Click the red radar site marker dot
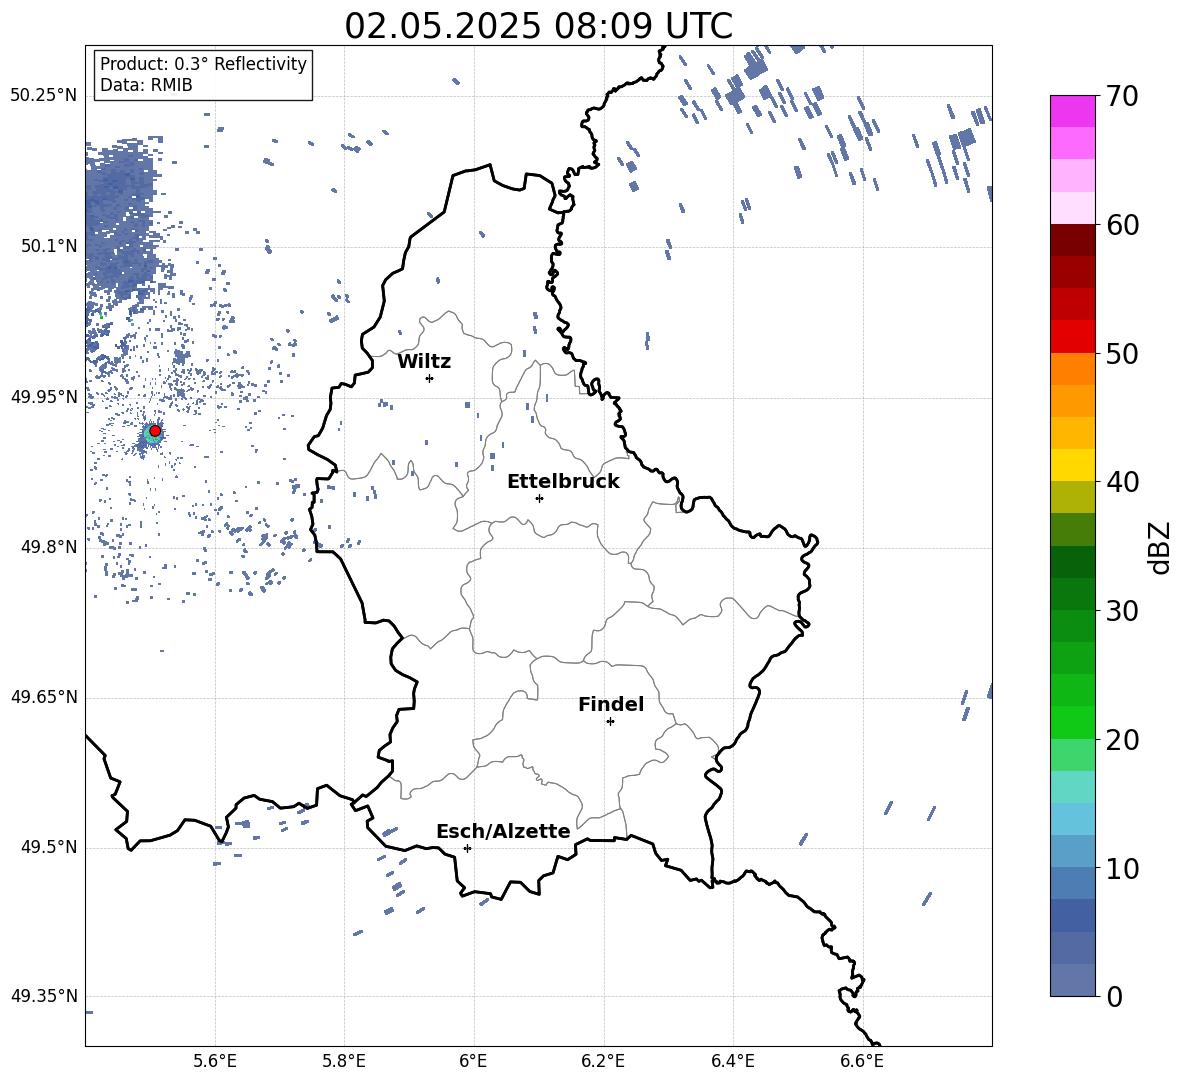This screenshot has width=1184, height=1081. click(x=155, y=431)
